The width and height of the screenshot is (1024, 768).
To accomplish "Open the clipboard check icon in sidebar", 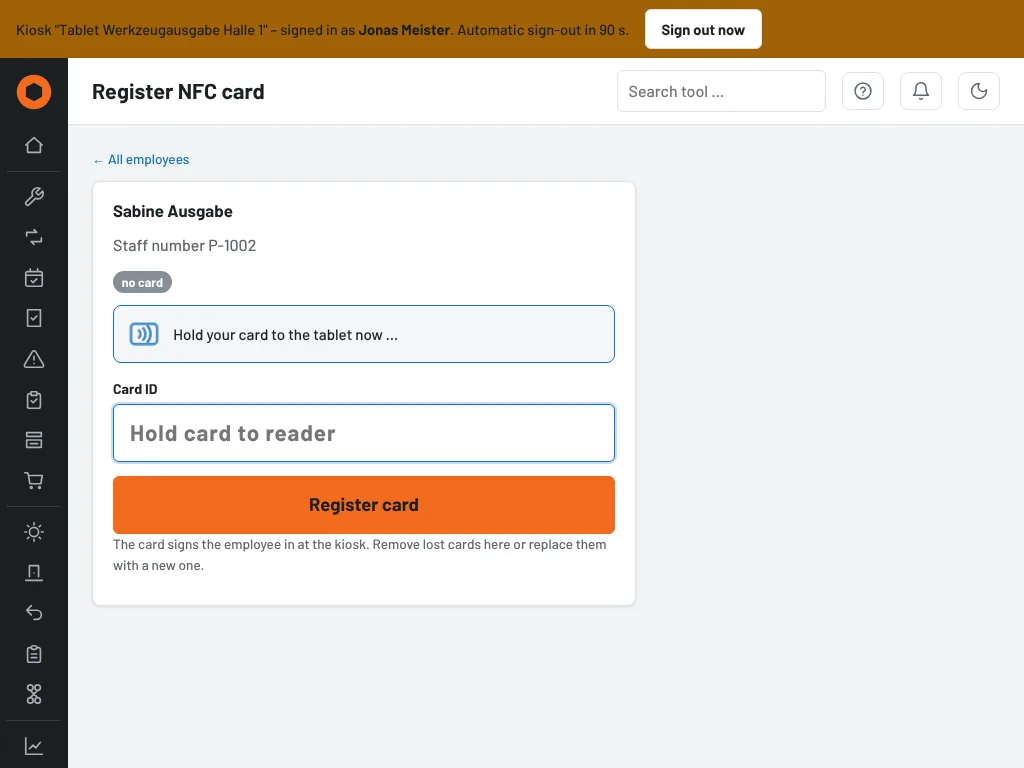I will [x=34, y=400].
